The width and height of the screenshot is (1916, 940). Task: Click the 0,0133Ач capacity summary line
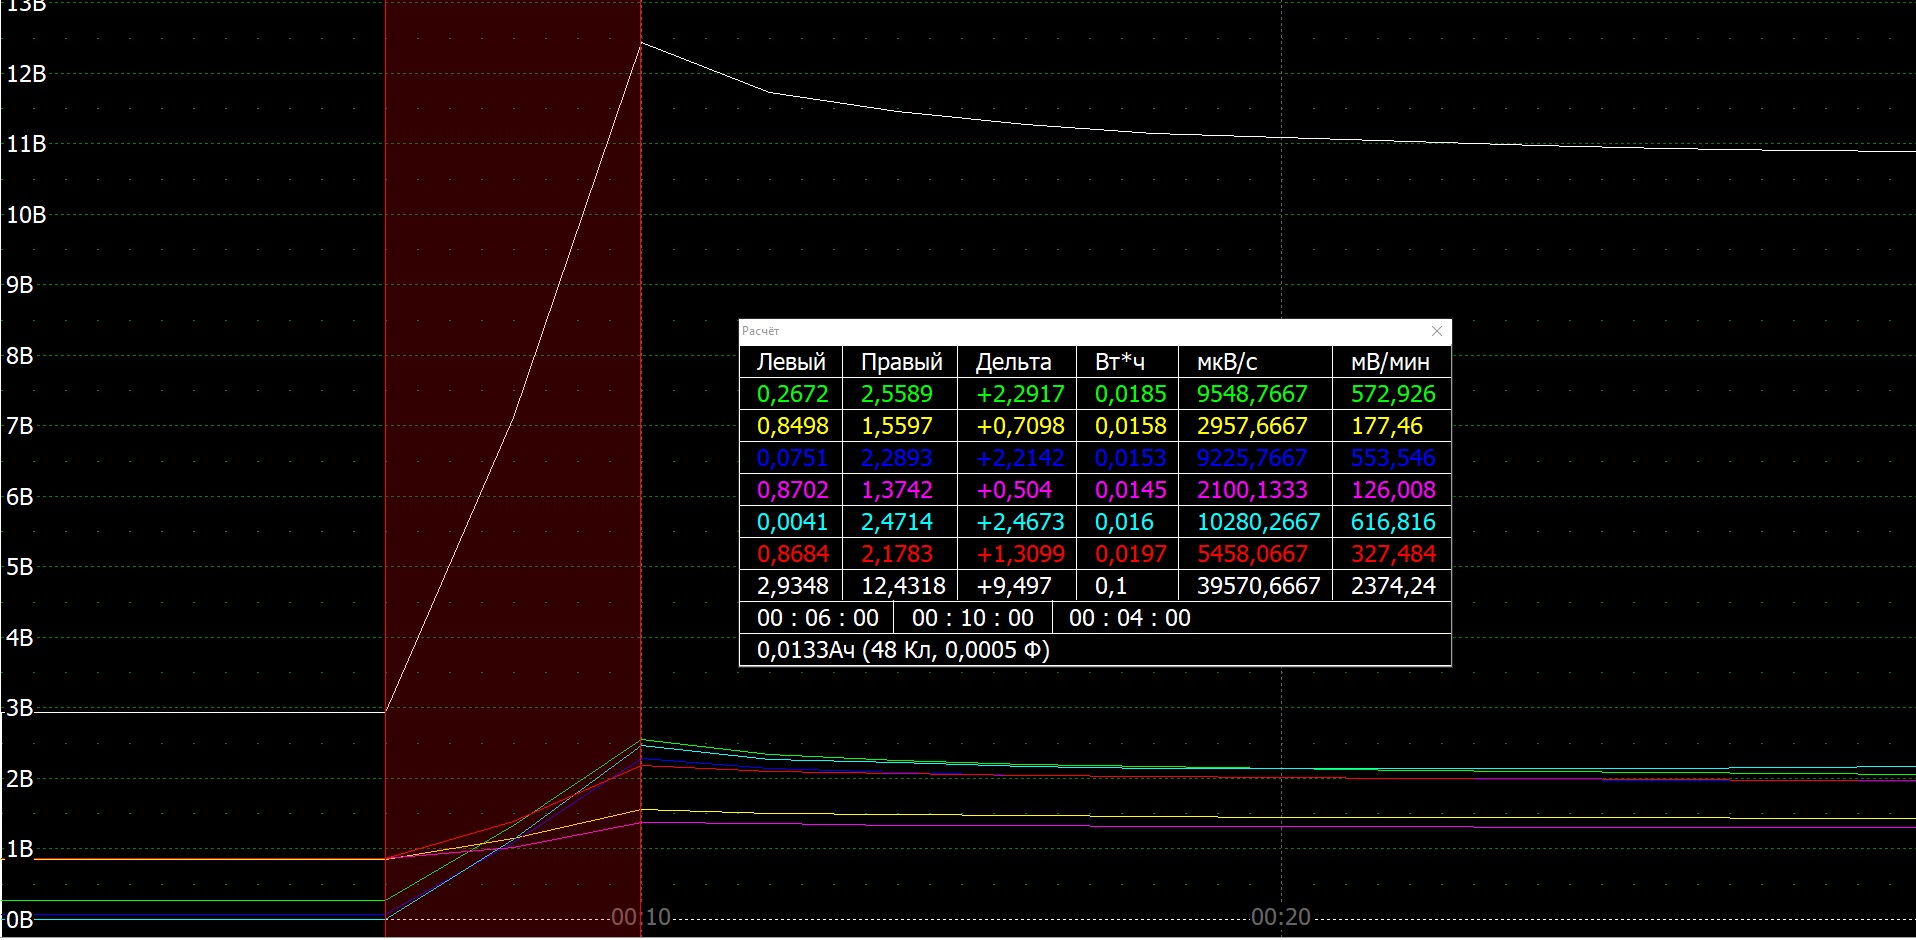tap(903, 650)
